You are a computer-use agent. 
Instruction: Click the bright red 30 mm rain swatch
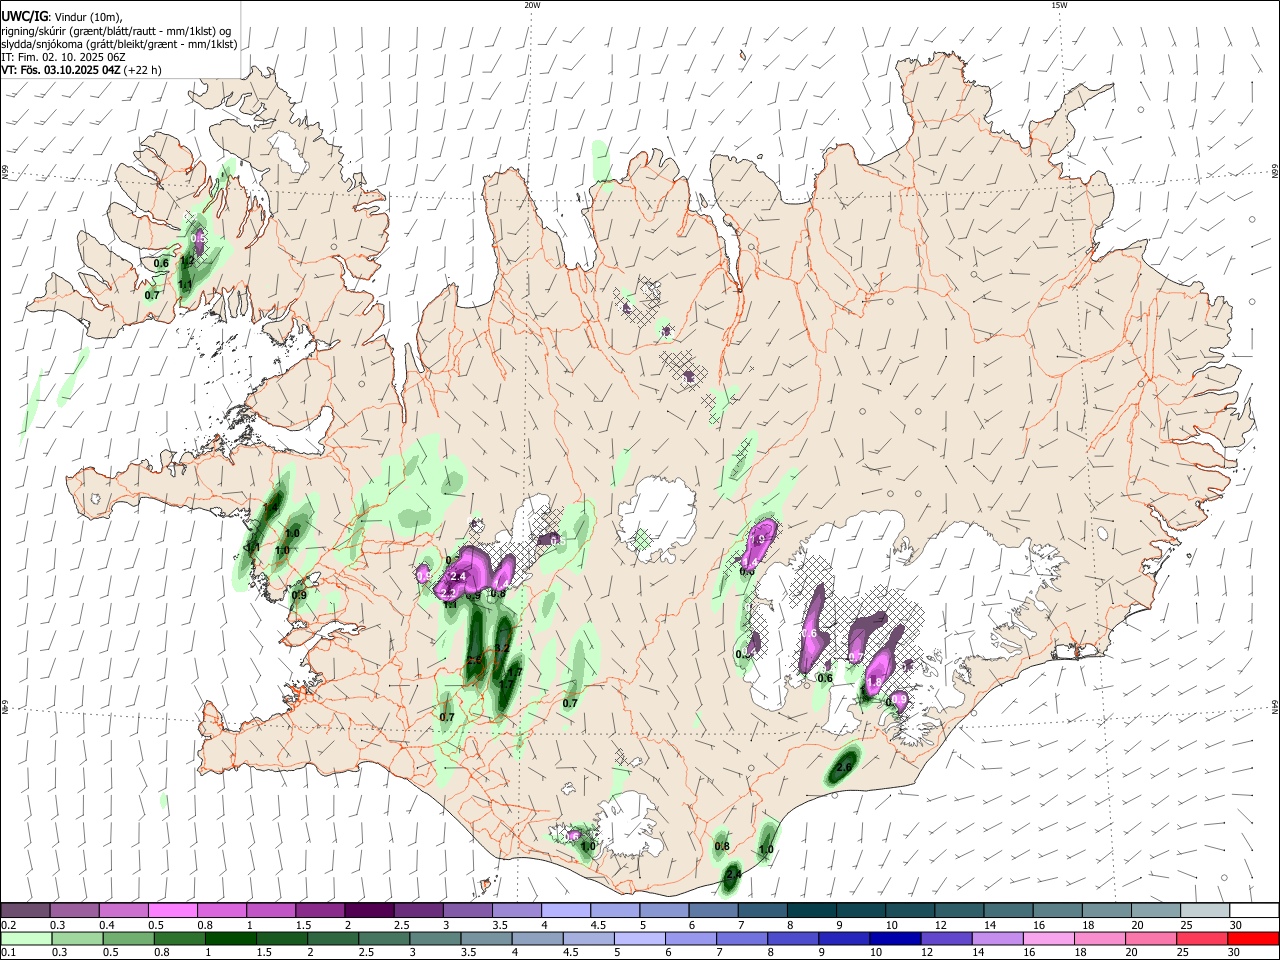(x=1253, y=939)
